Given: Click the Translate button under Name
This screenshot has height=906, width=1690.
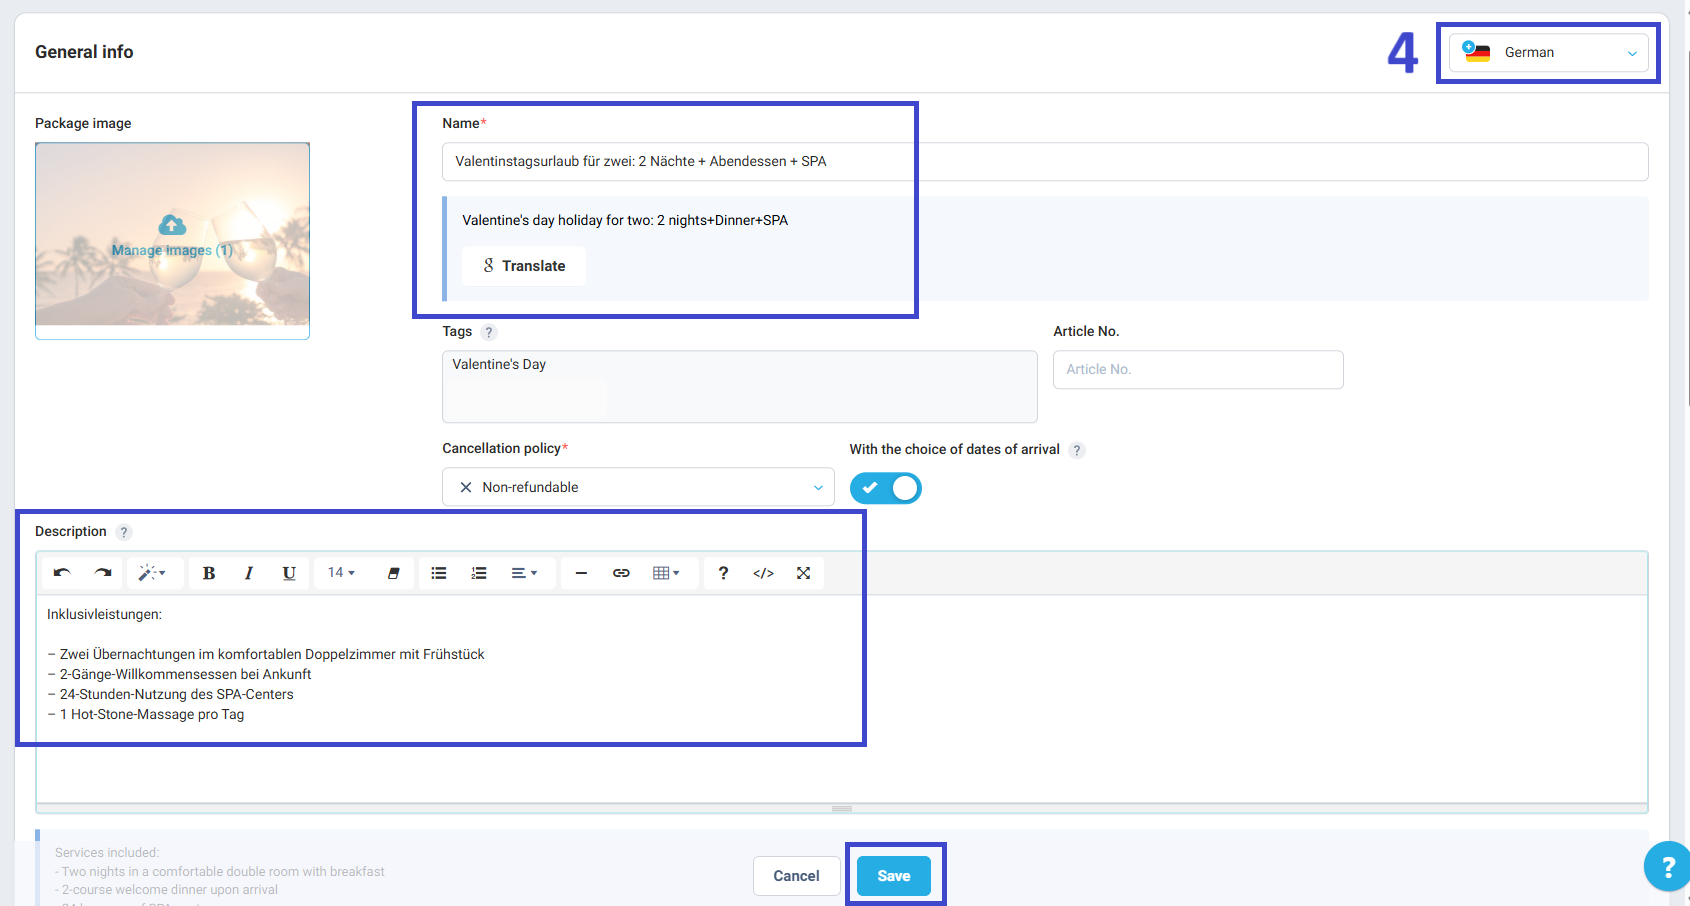Looking at the screenshot, I should click(524, 266).
